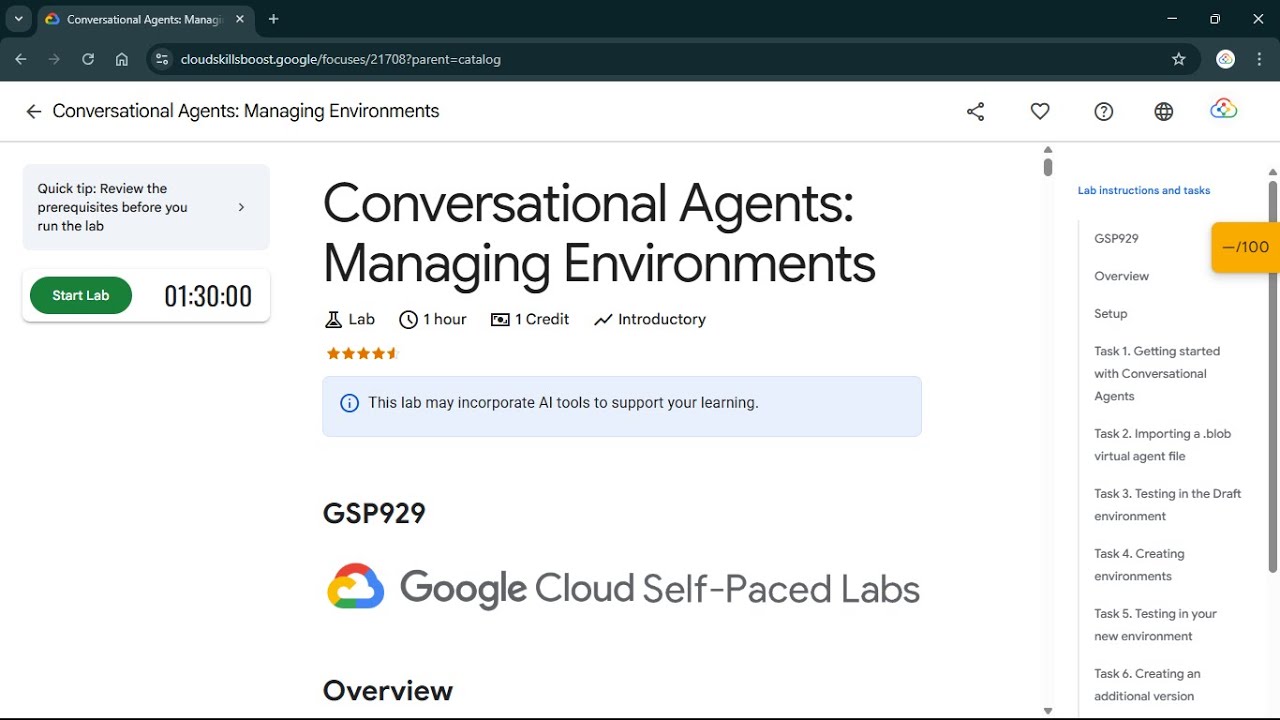Screen dimensions: 1280x720
Task: Jump to GSP929 in lab outline
Action: pos(1116,238)
